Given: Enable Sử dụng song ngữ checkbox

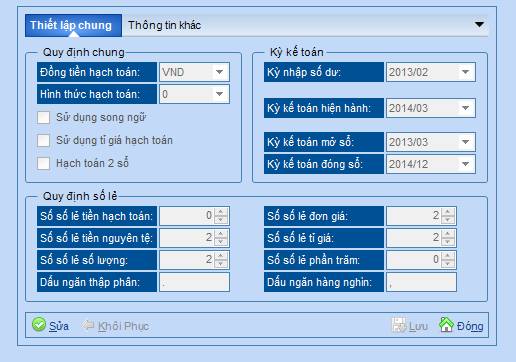Looking at the screenshot, I should click(43, 117).
